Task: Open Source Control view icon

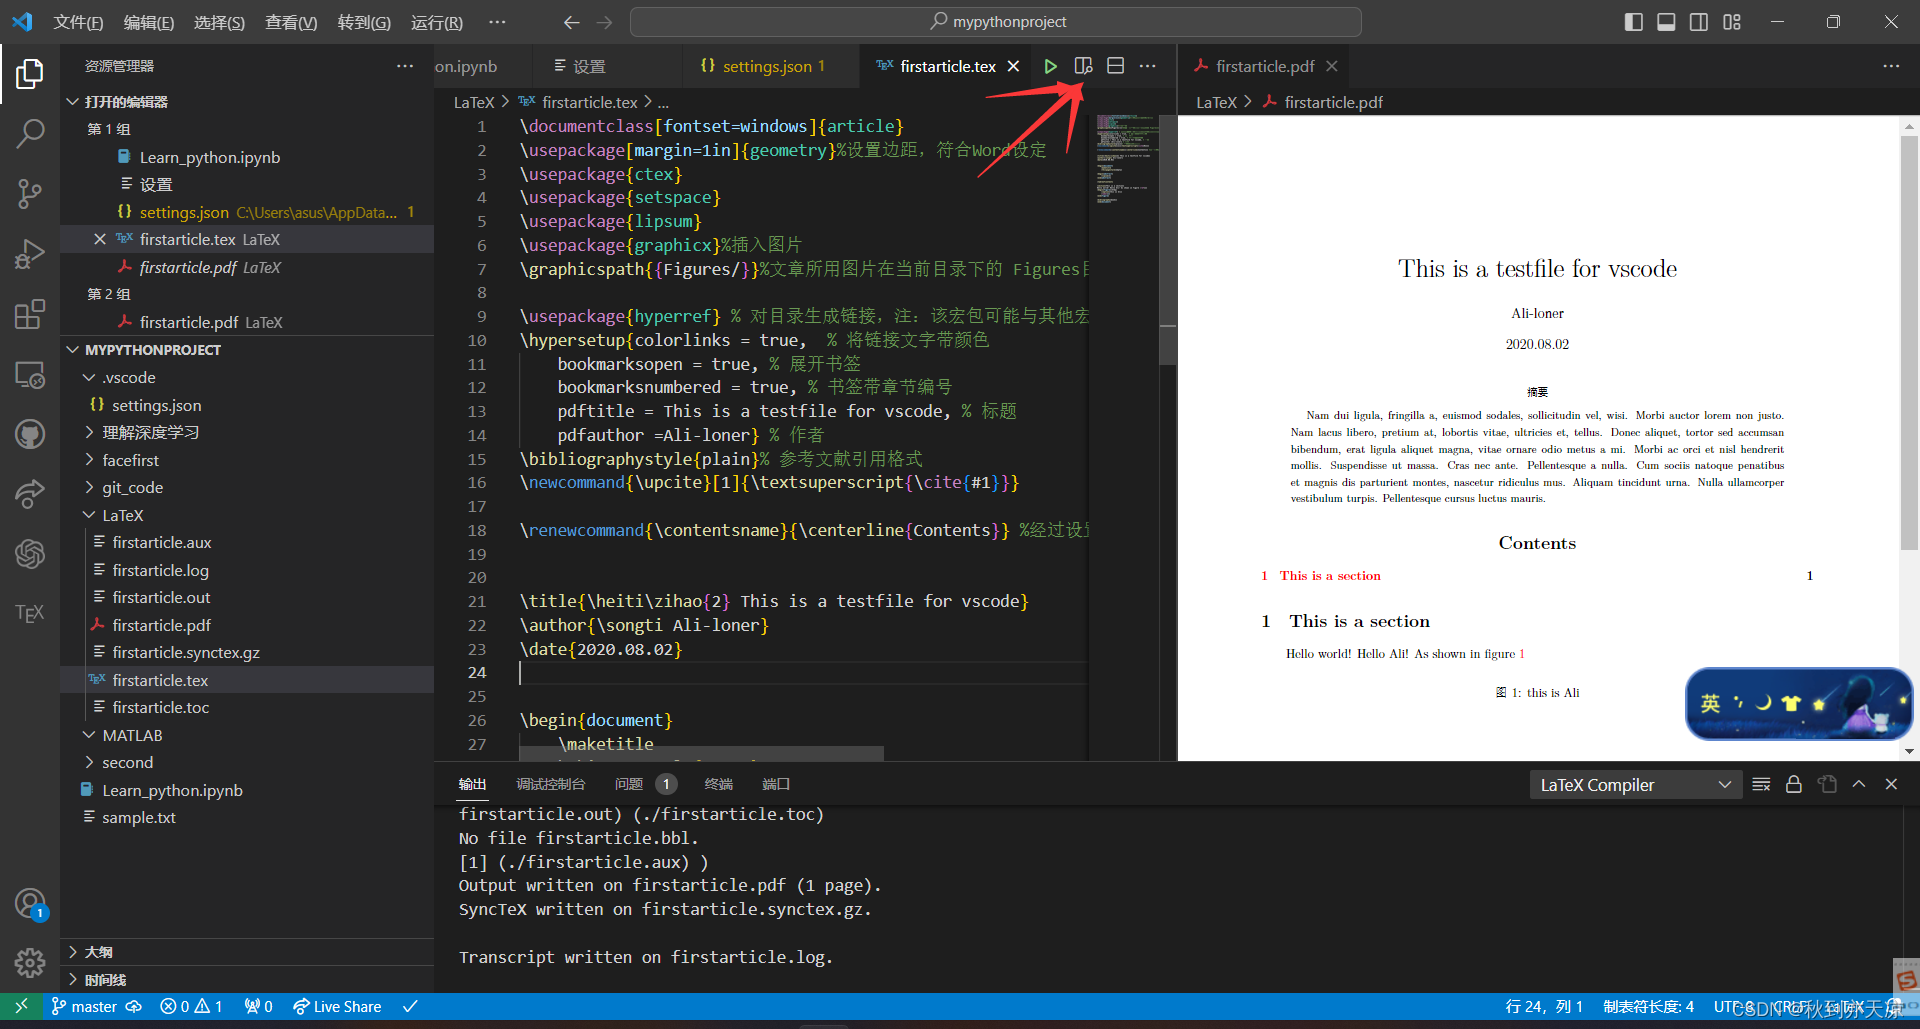Action: coord(30,193)
